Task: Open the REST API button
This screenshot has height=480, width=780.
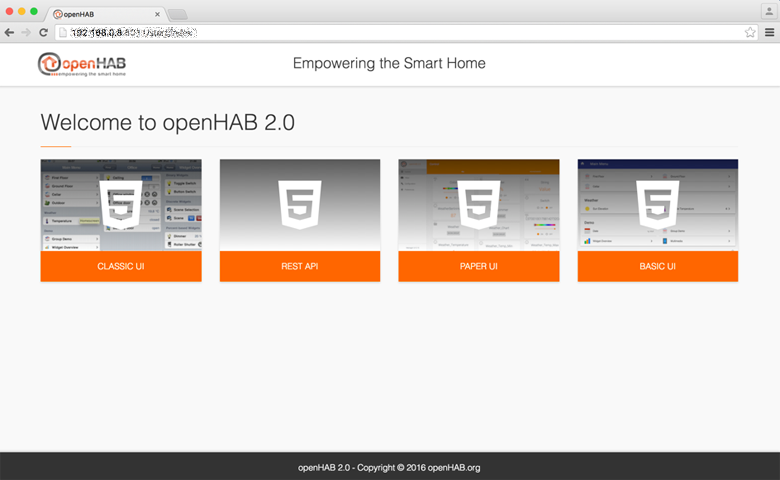Action: coord(300,266)
